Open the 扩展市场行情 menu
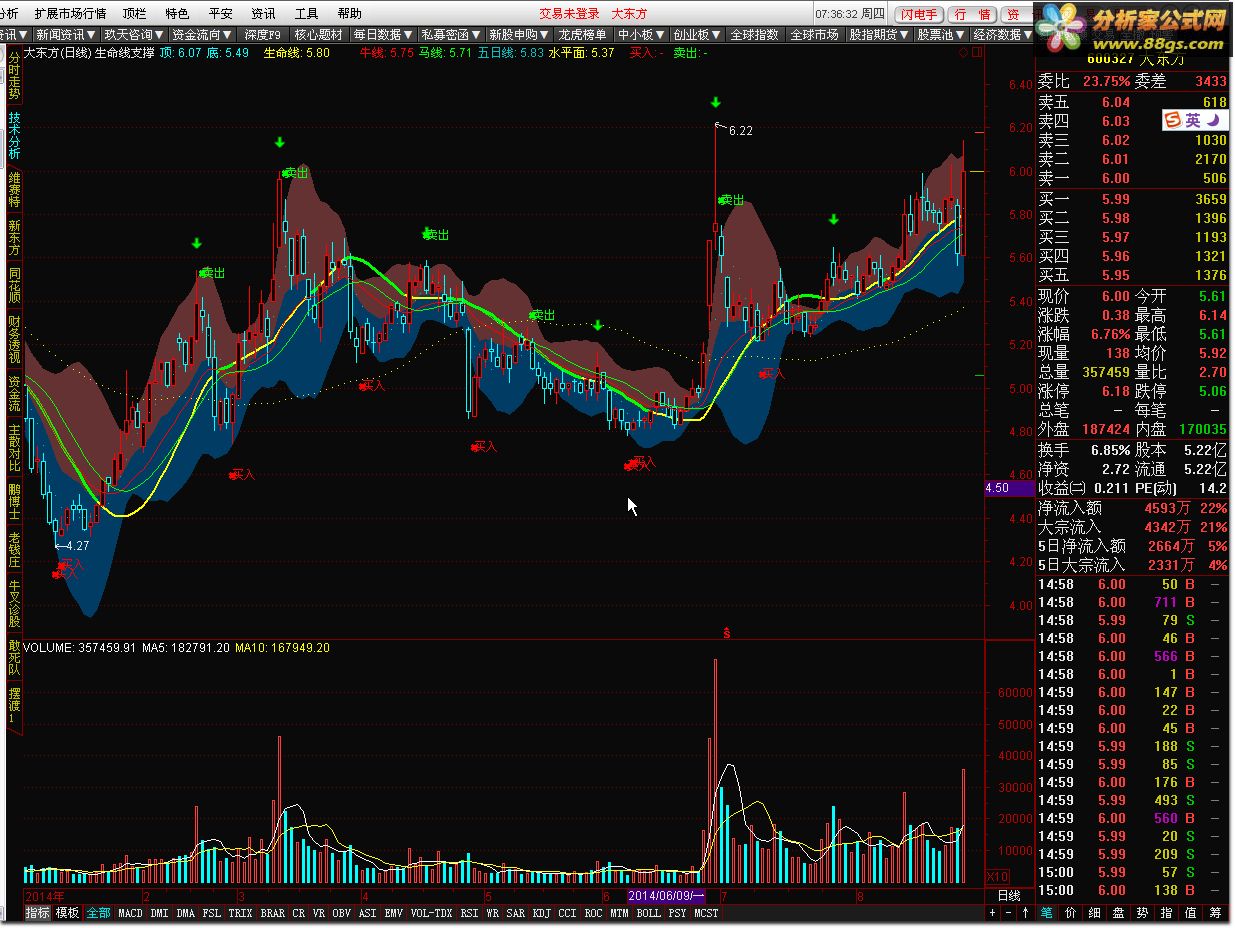1235x928 pixels. pos(70,14)
